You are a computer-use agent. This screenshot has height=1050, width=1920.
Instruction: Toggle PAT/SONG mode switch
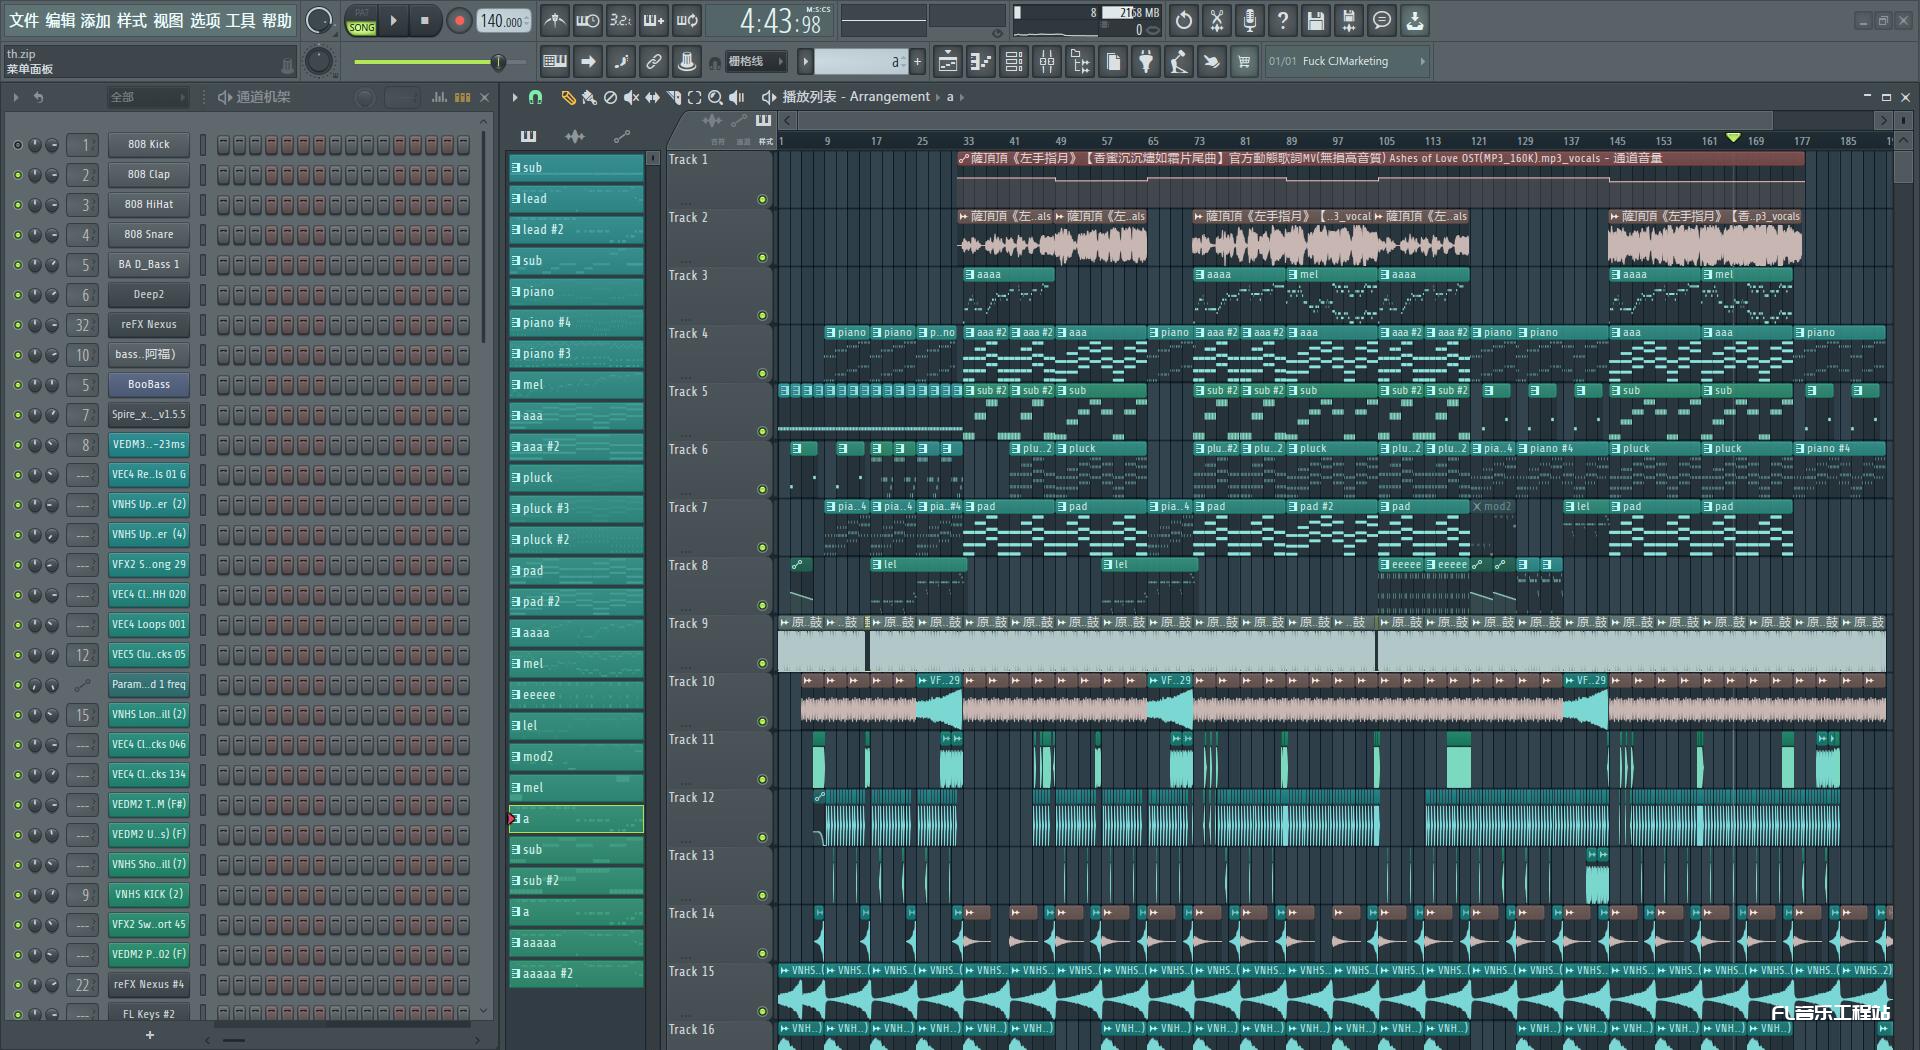(x=361, y=21)
